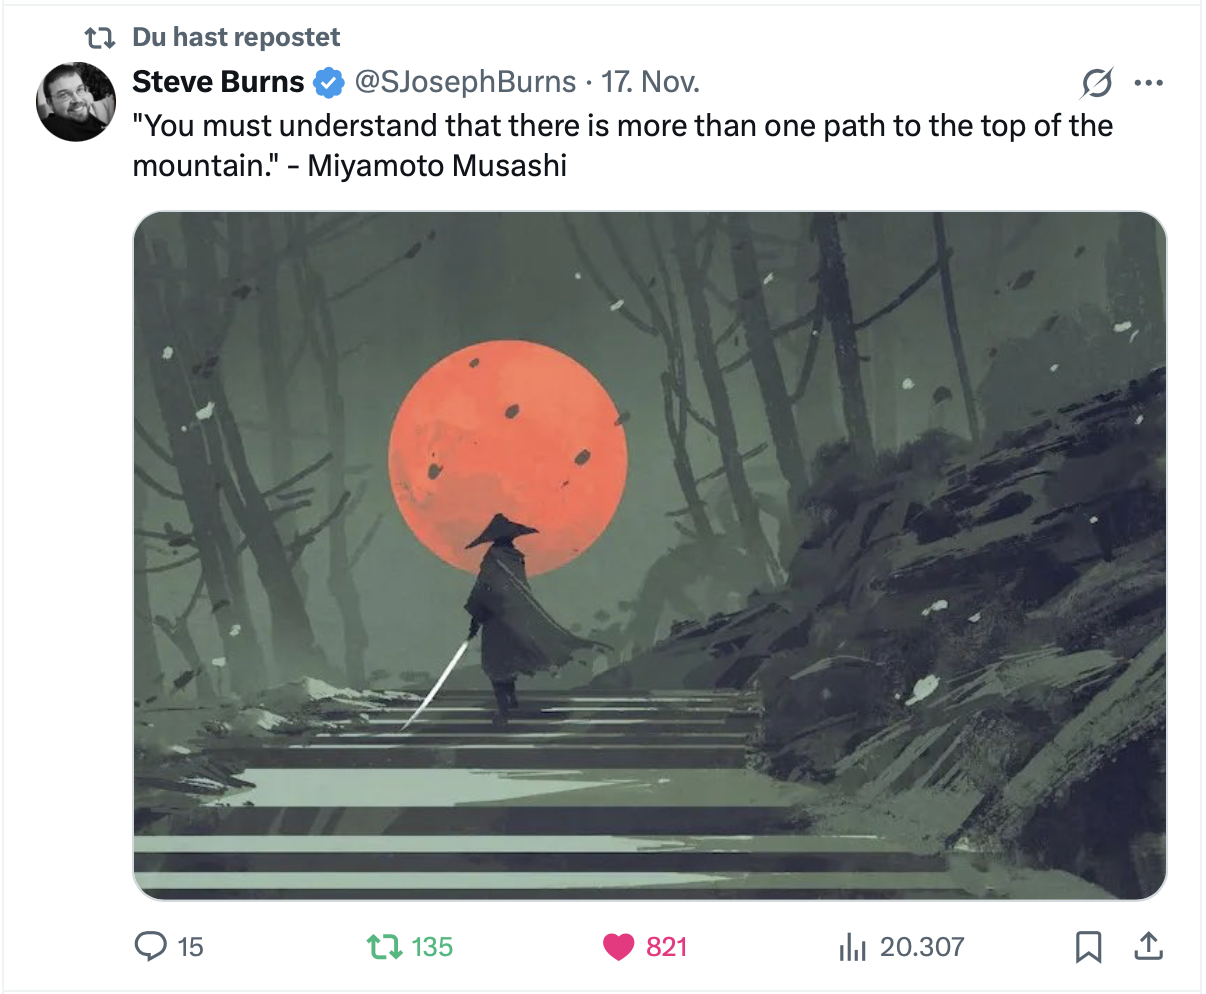The height and width of the screenshot is (994, 1206).
Task: Bookmark this post
Action: point(1088,946)
